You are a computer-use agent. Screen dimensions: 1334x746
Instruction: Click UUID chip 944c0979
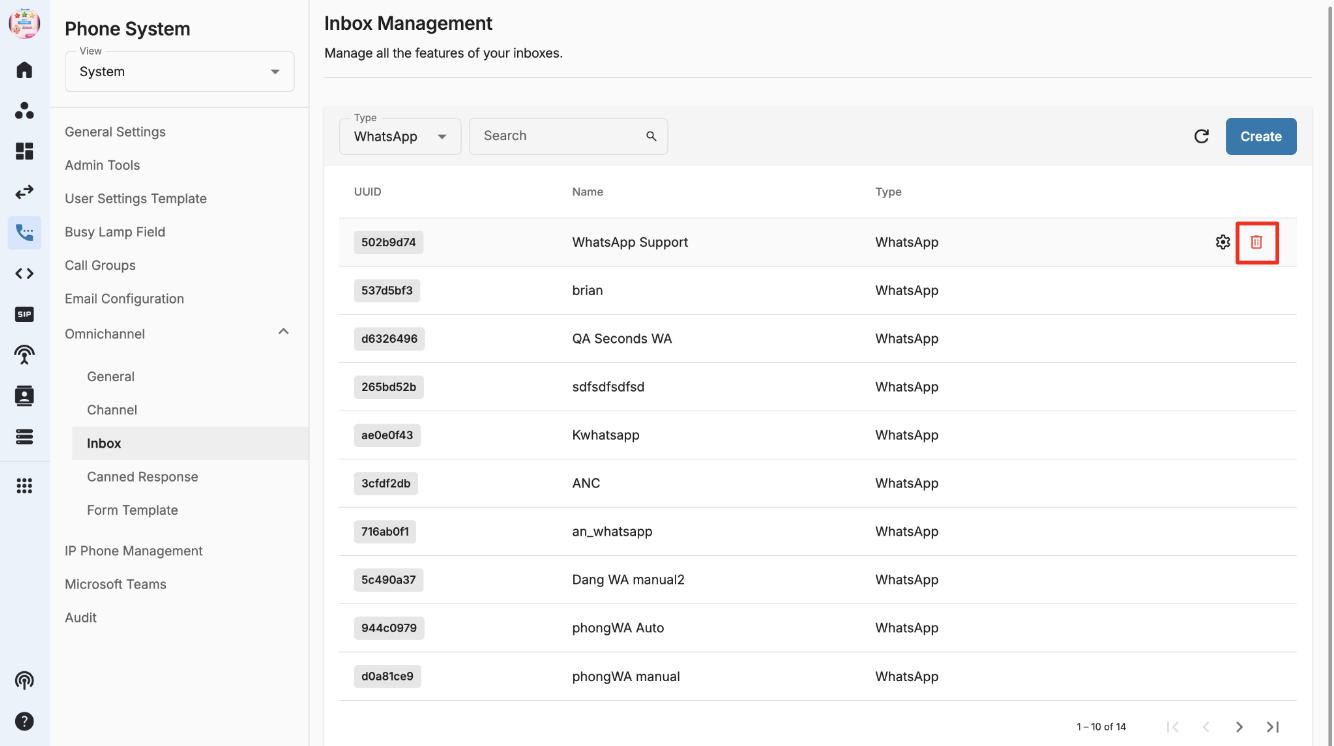(x=389, y=628)
